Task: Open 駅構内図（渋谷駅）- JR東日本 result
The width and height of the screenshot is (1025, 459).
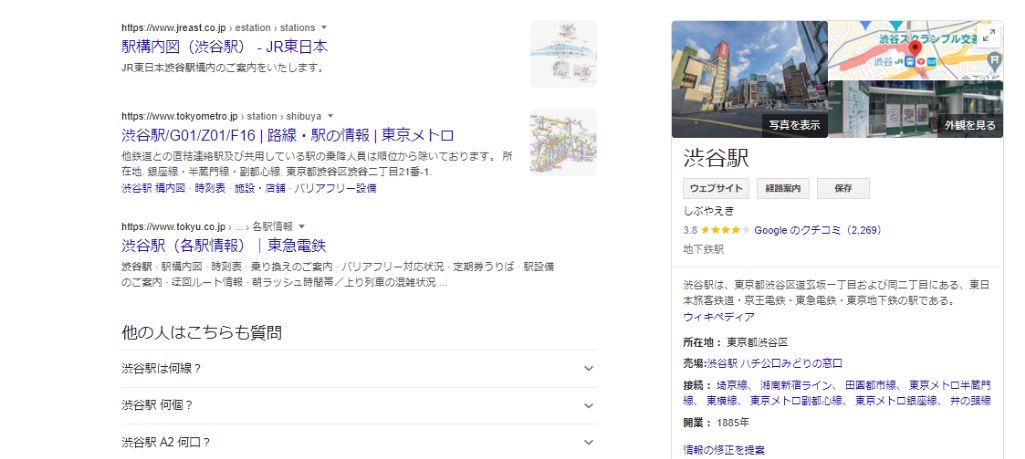Action: click(224, 46)
